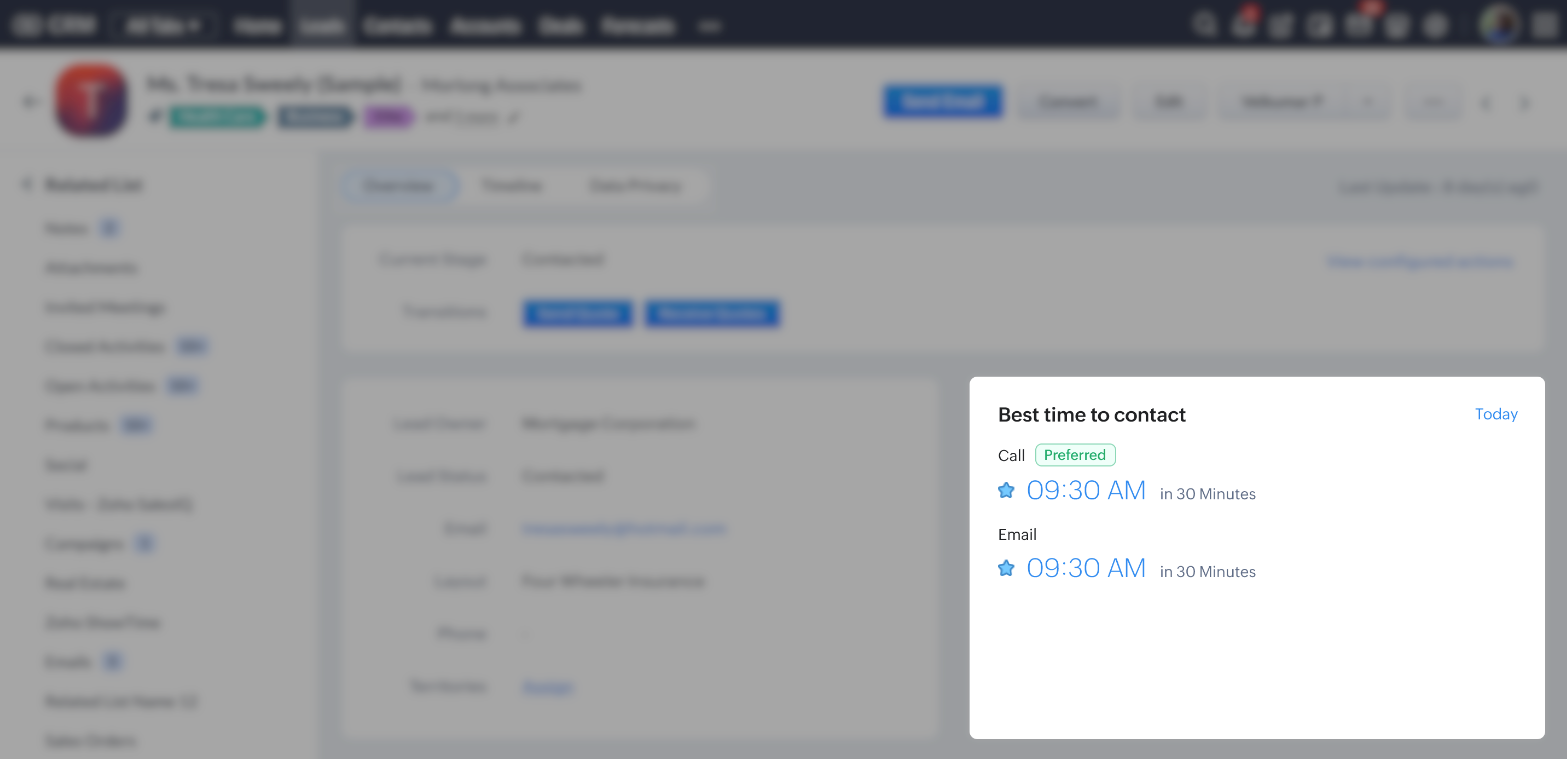Click the star icon beside Email time
This screenshot has width=1567, height=759.
[1006, 568]
